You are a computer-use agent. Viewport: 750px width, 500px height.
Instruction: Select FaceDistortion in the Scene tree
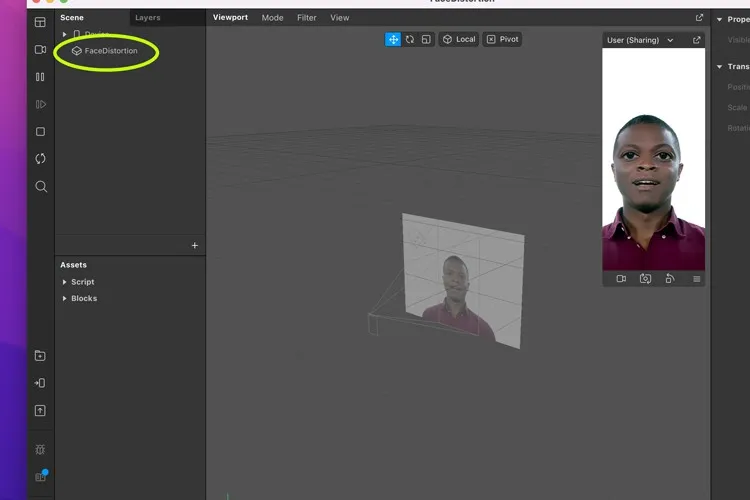[110, 51]
